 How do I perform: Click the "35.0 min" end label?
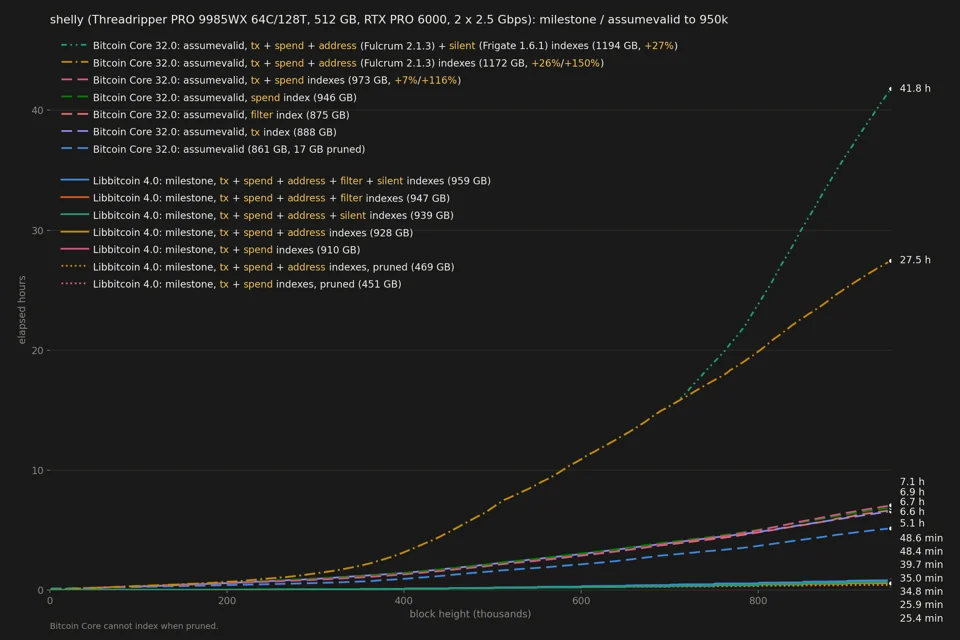click(921, 578)
